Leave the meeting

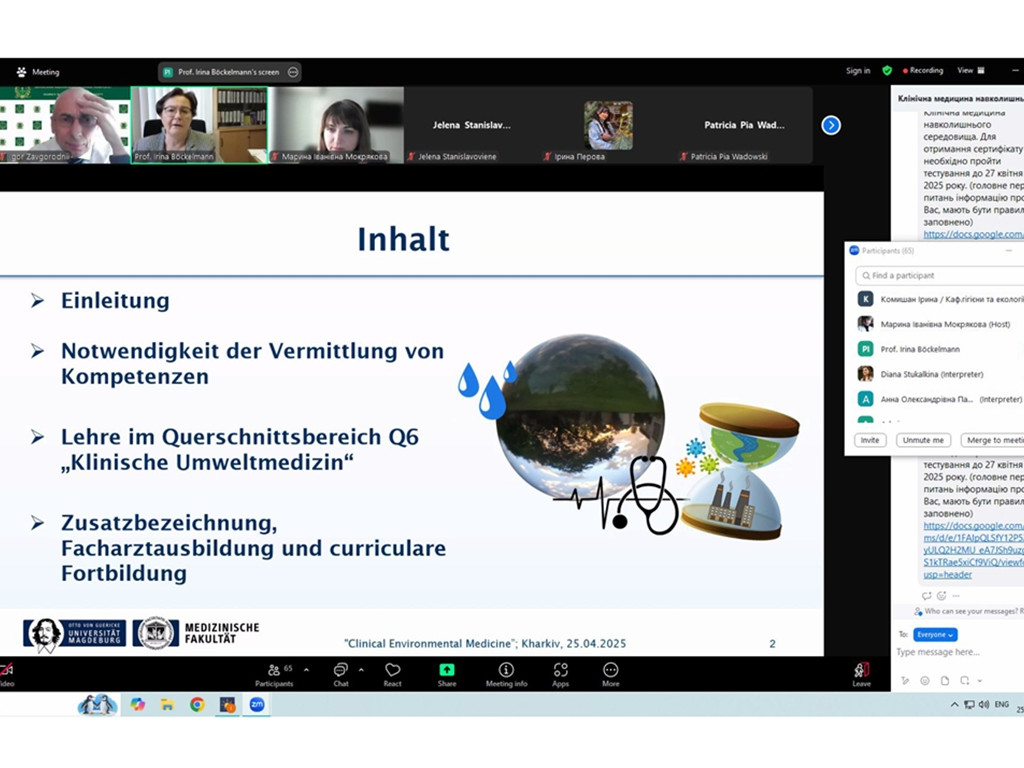861,675
